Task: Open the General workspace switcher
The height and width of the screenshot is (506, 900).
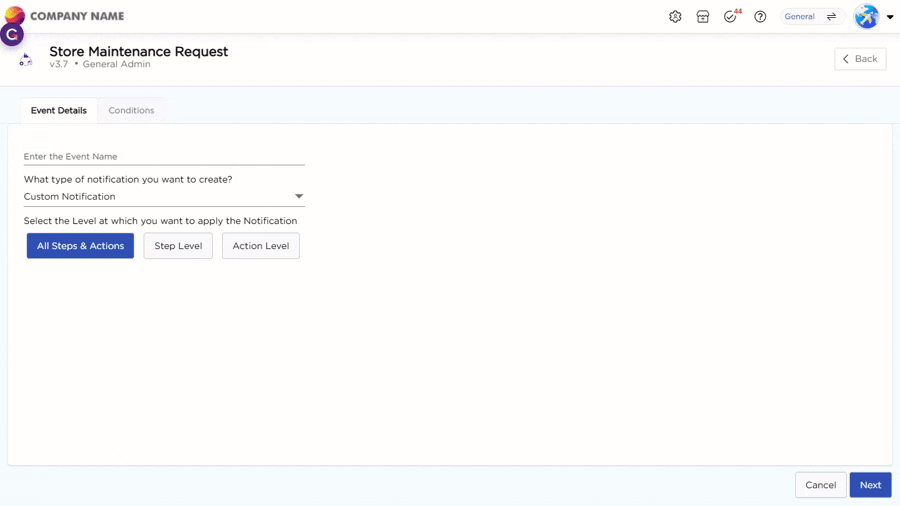Action: pos(800,17)
